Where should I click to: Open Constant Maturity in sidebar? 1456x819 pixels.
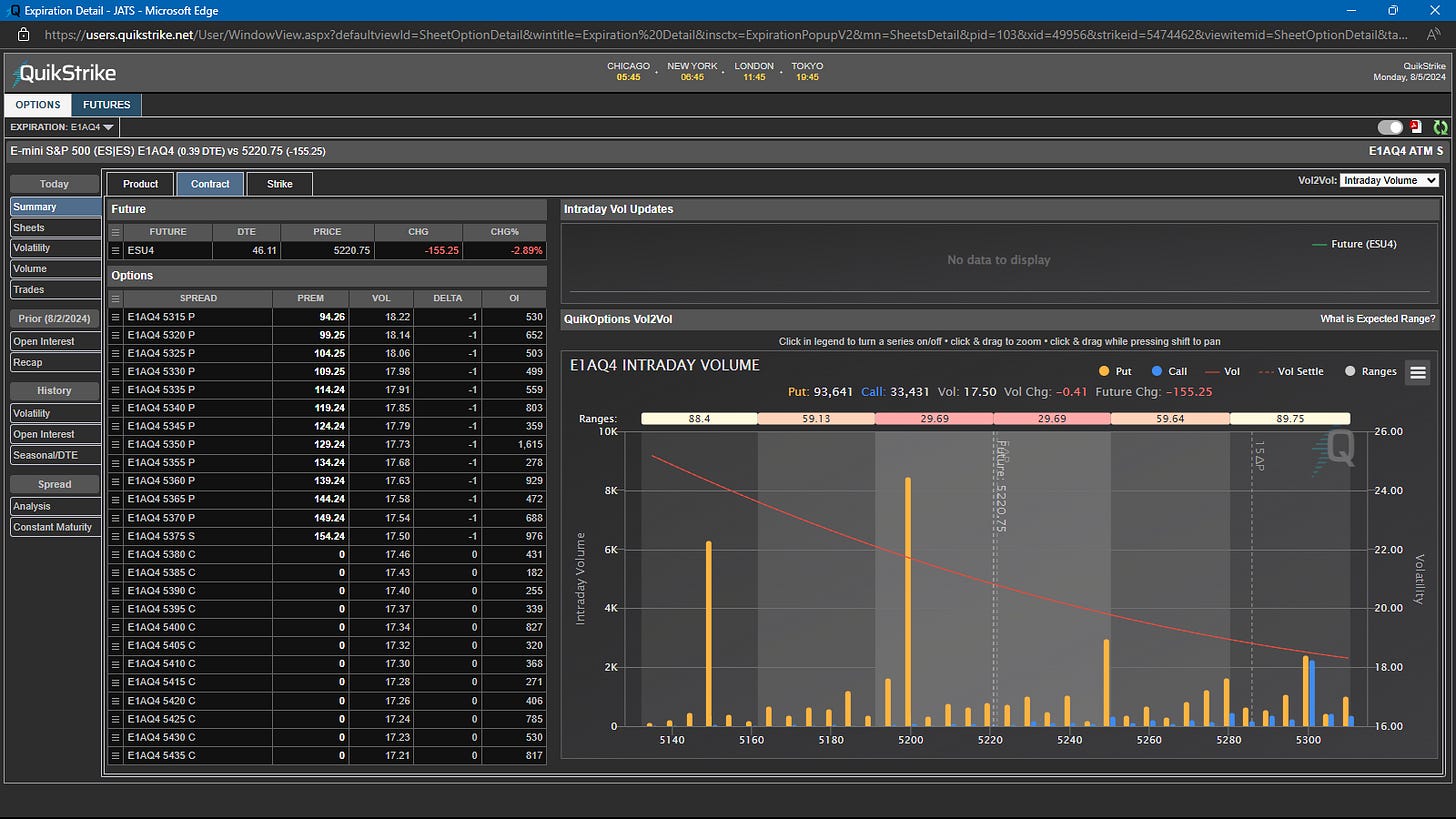(55, 527)
